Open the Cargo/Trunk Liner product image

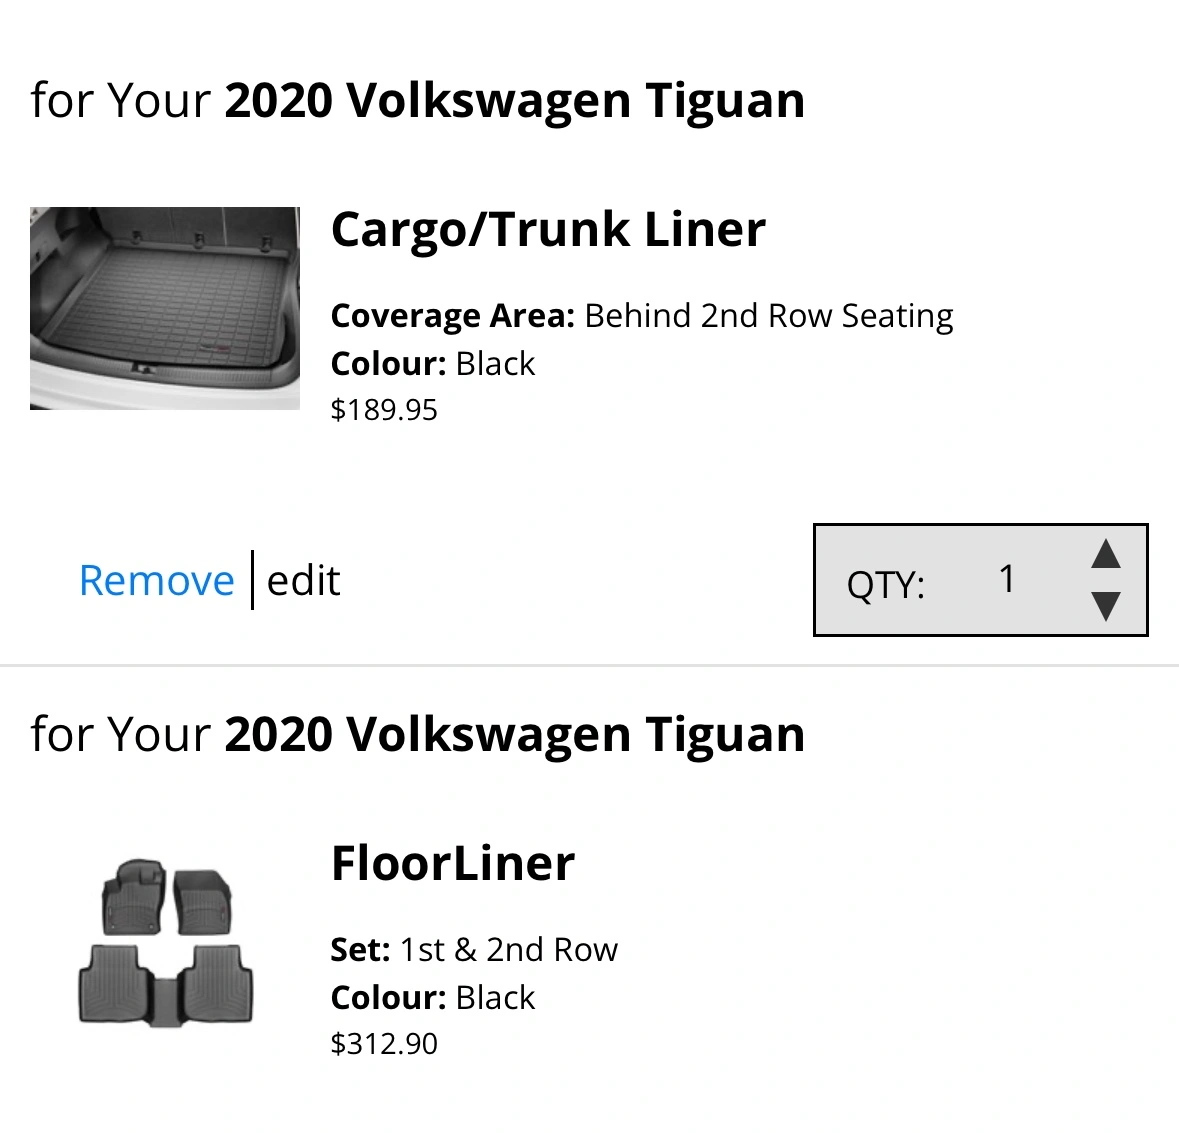pos(165,308)
